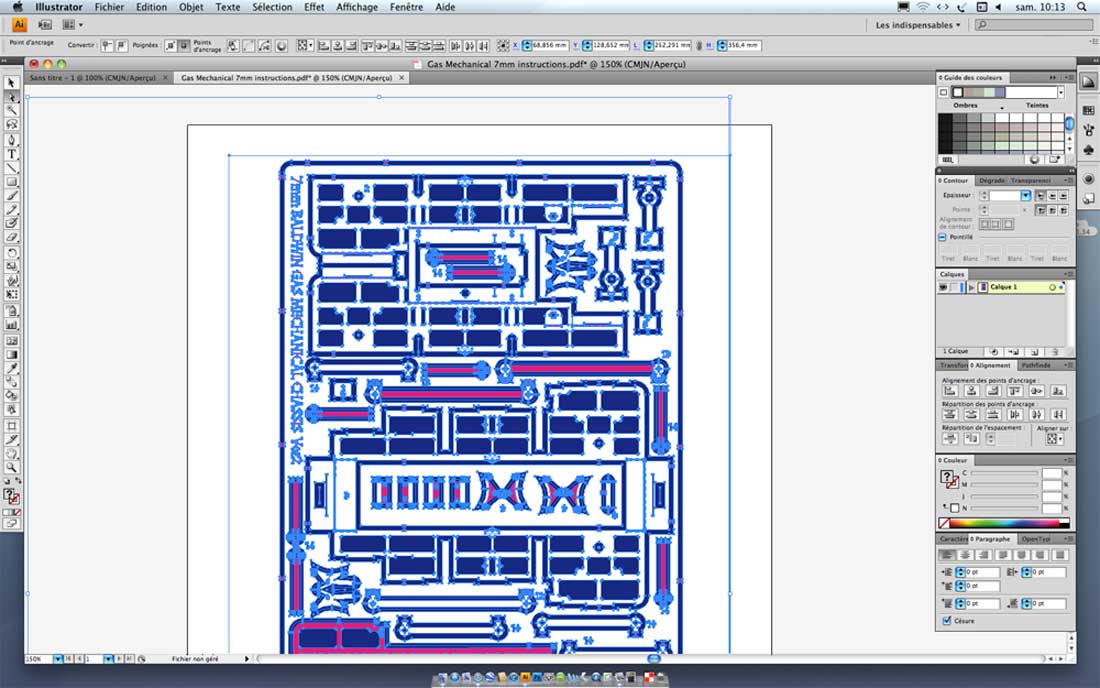Open the Objet menu
Image resolution: width=1100 pixels, height=688 pixels.
click(x=191, y=7)
